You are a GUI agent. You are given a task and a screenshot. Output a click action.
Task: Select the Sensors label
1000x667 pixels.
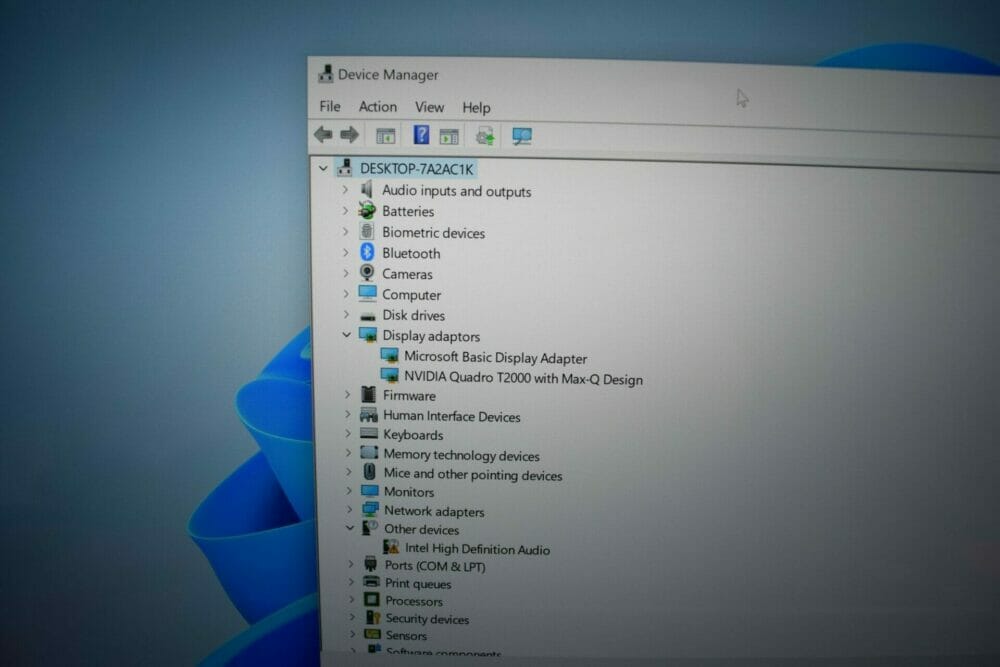406,636
